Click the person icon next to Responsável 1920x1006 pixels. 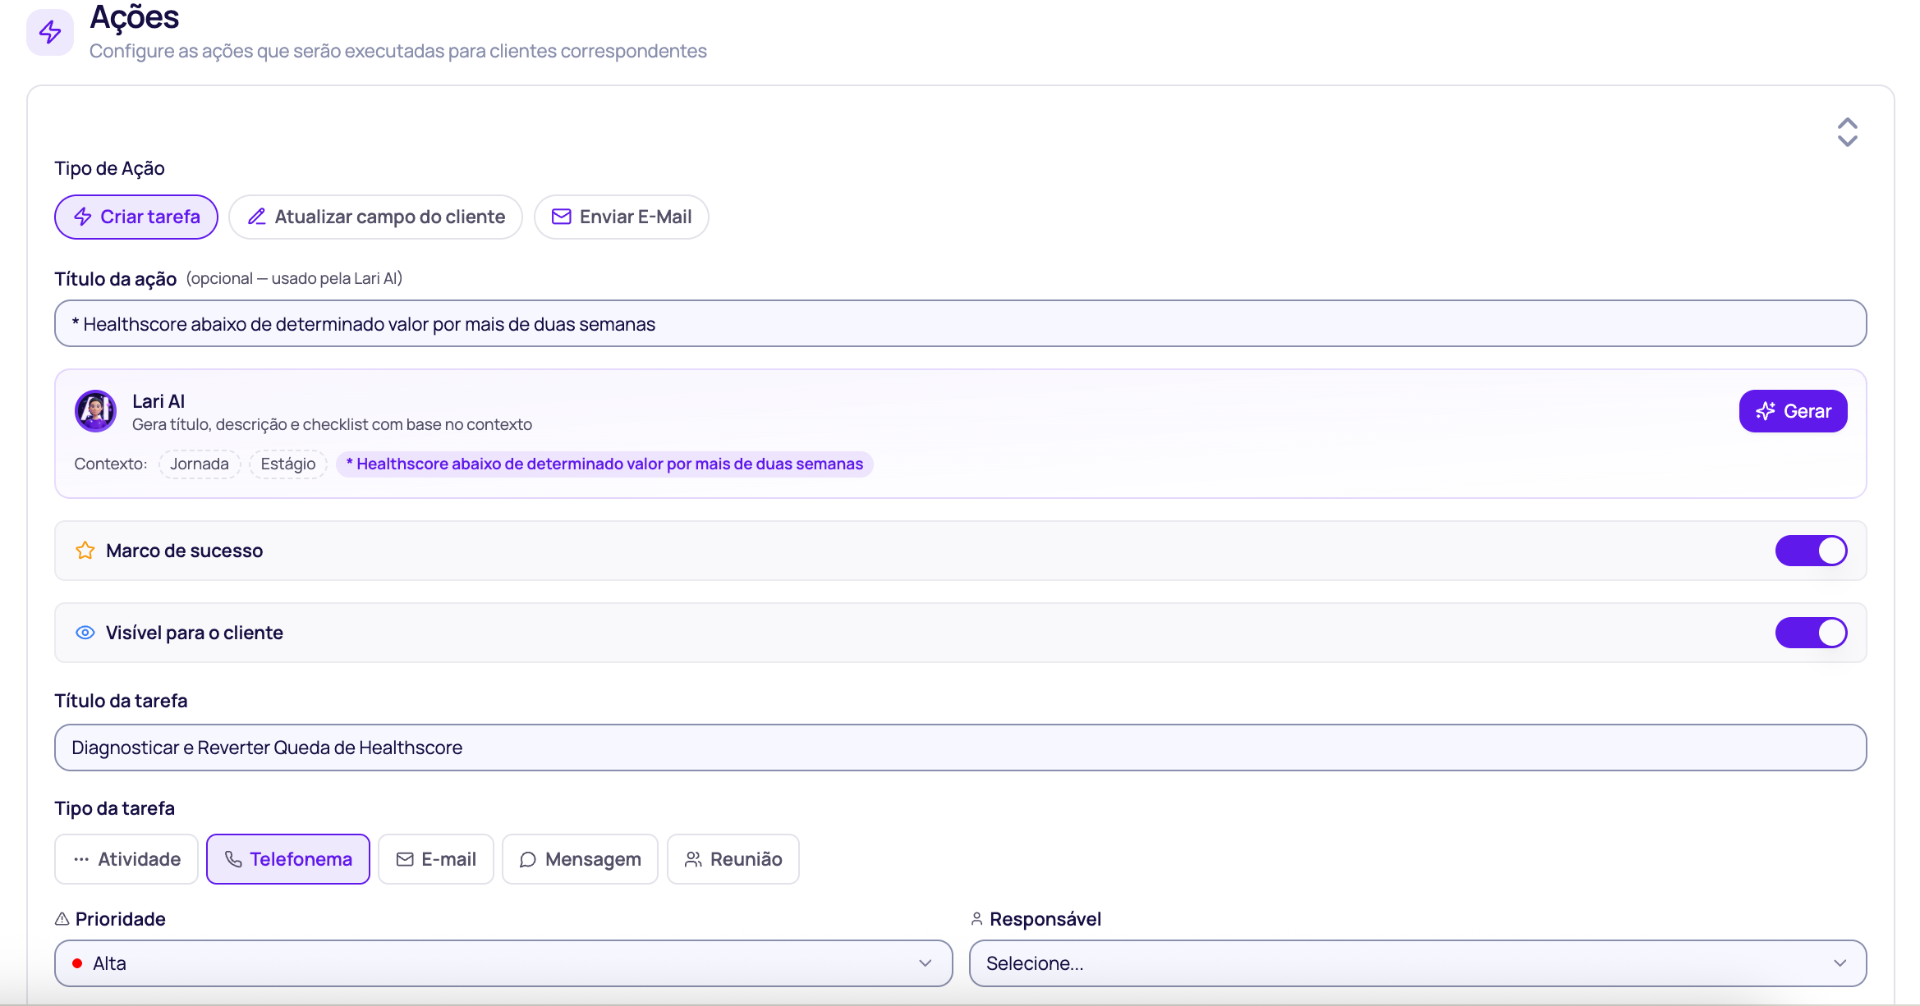point(977,919)
